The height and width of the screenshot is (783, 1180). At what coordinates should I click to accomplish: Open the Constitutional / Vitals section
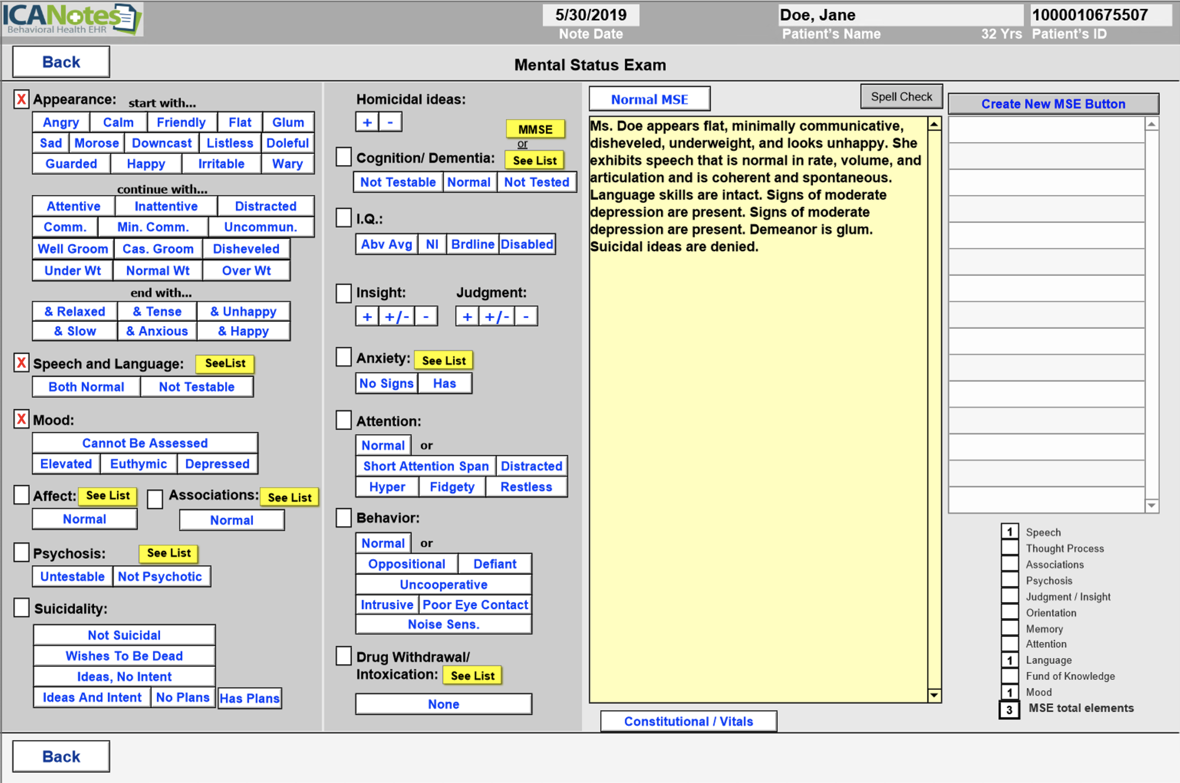click(x=688, y=721)
